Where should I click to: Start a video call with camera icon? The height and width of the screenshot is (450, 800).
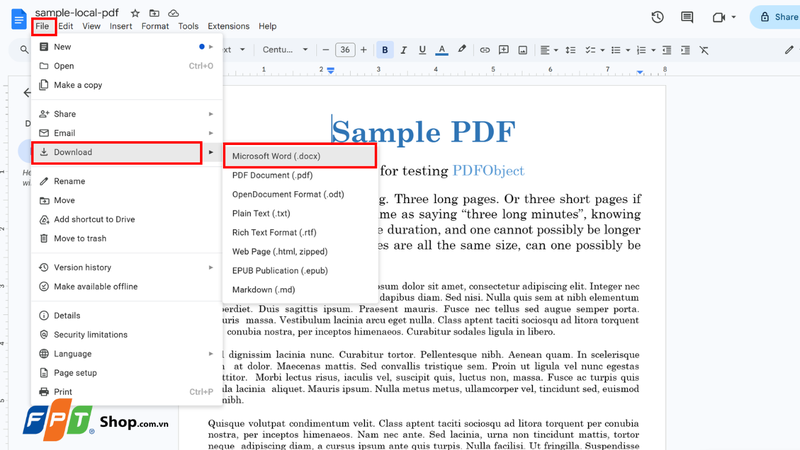point(719,17)
